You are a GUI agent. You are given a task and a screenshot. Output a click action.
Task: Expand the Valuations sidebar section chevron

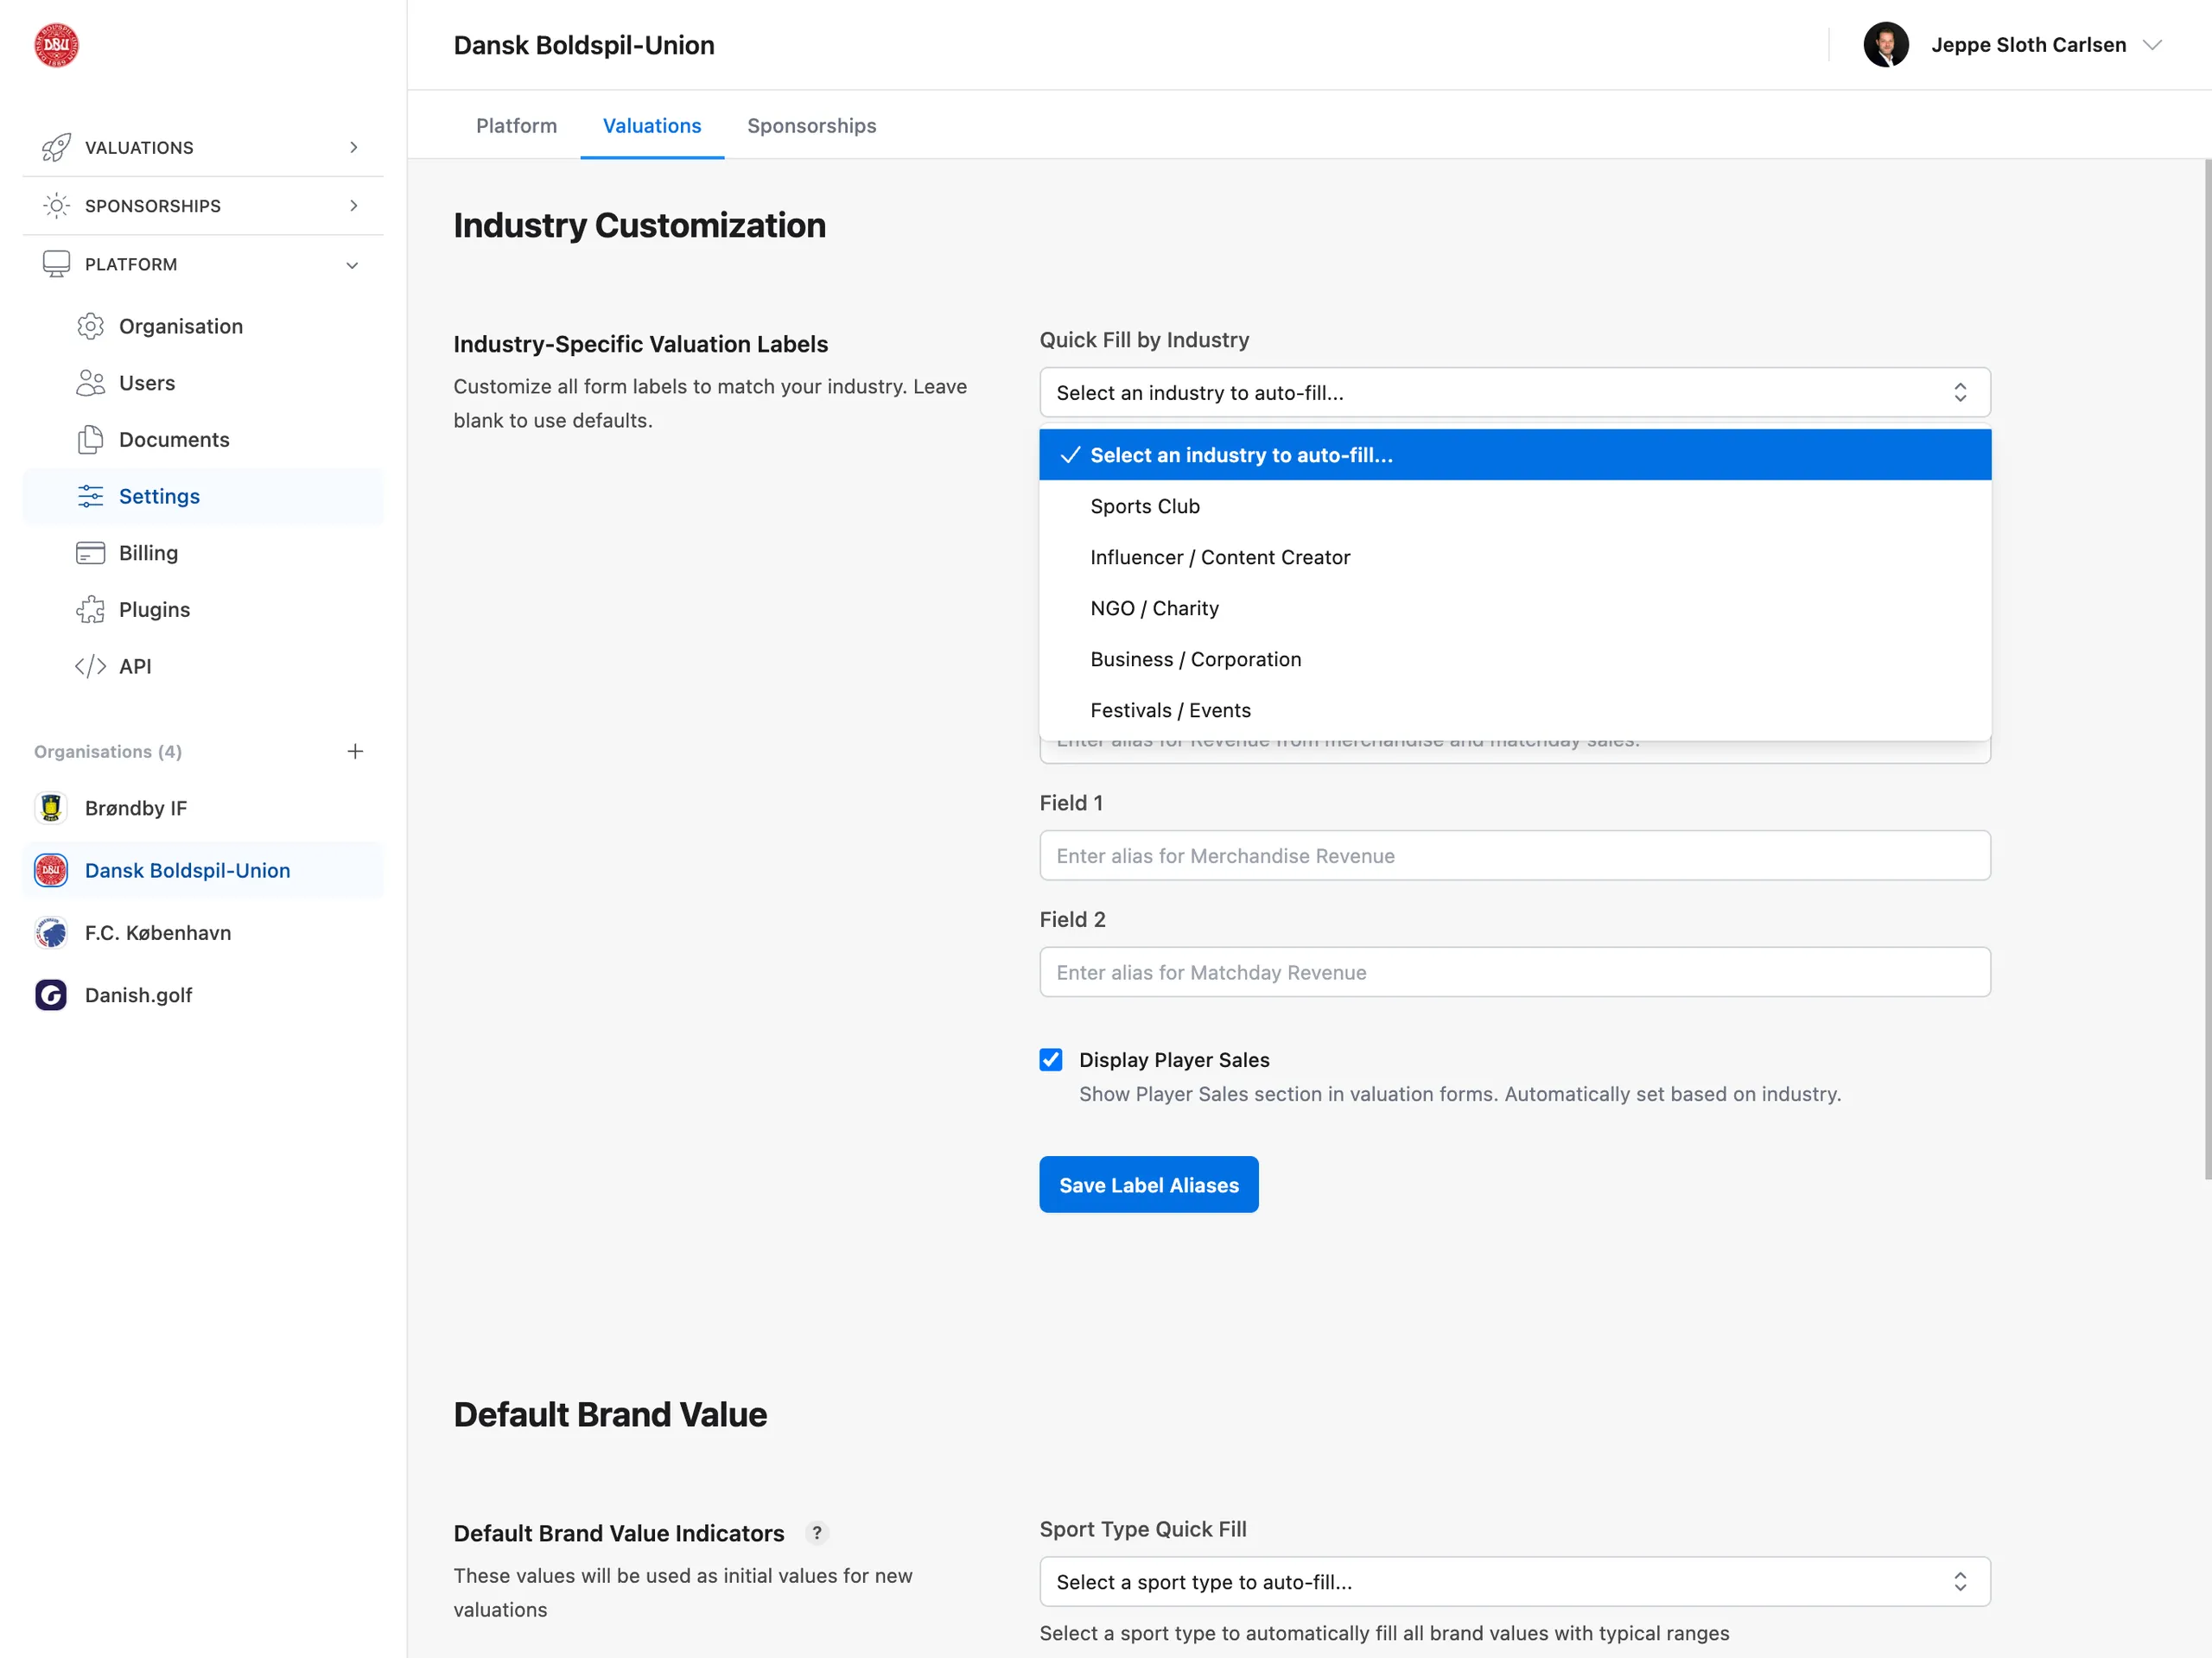pyautogui.click(x=353, y=147)
